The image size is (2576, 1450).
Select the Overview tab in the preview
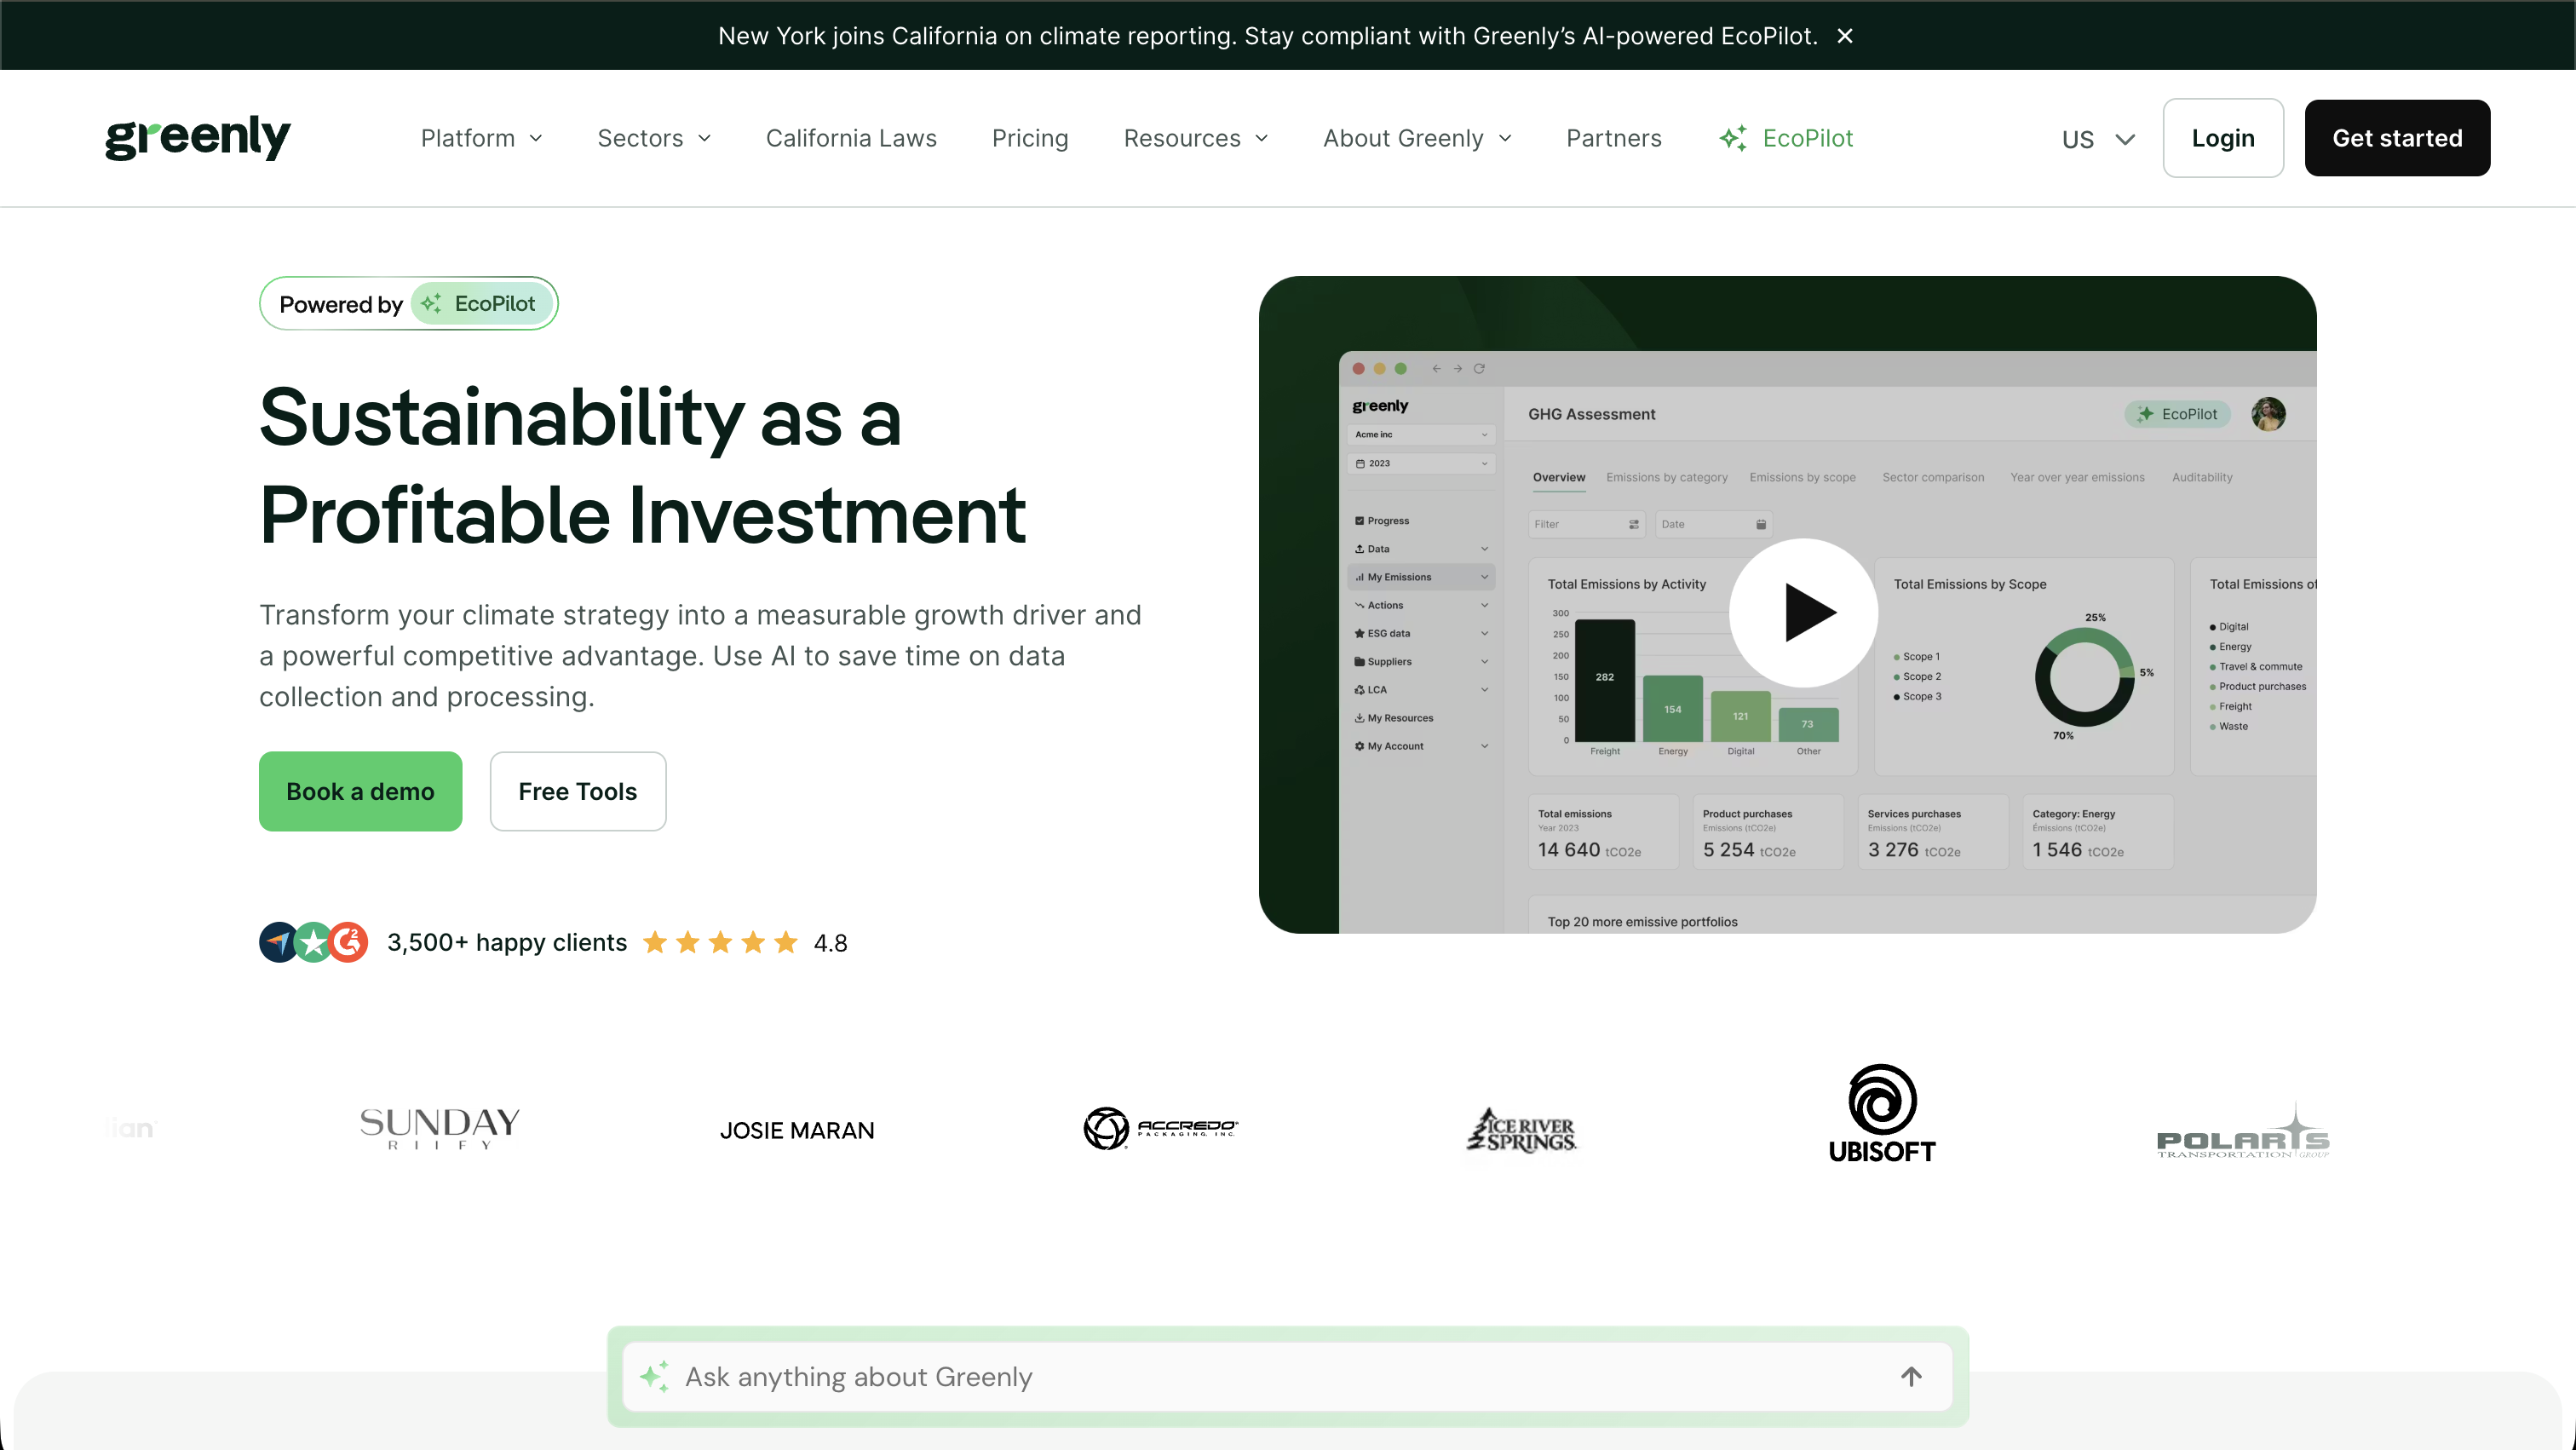(1559, 477)
